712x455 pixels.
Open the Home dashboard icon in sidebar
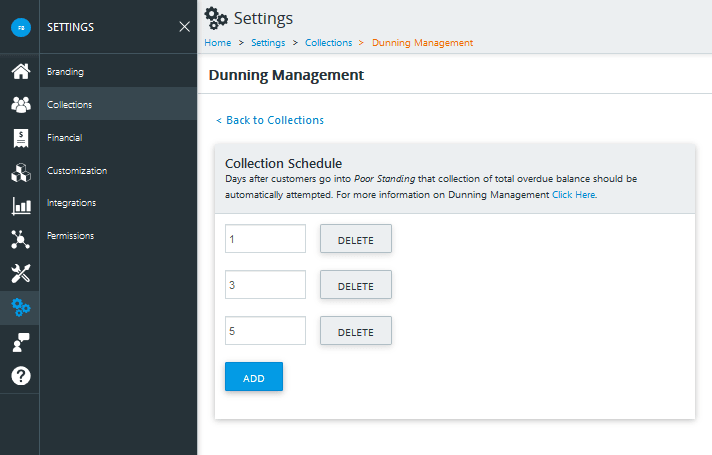pos(20,71)
